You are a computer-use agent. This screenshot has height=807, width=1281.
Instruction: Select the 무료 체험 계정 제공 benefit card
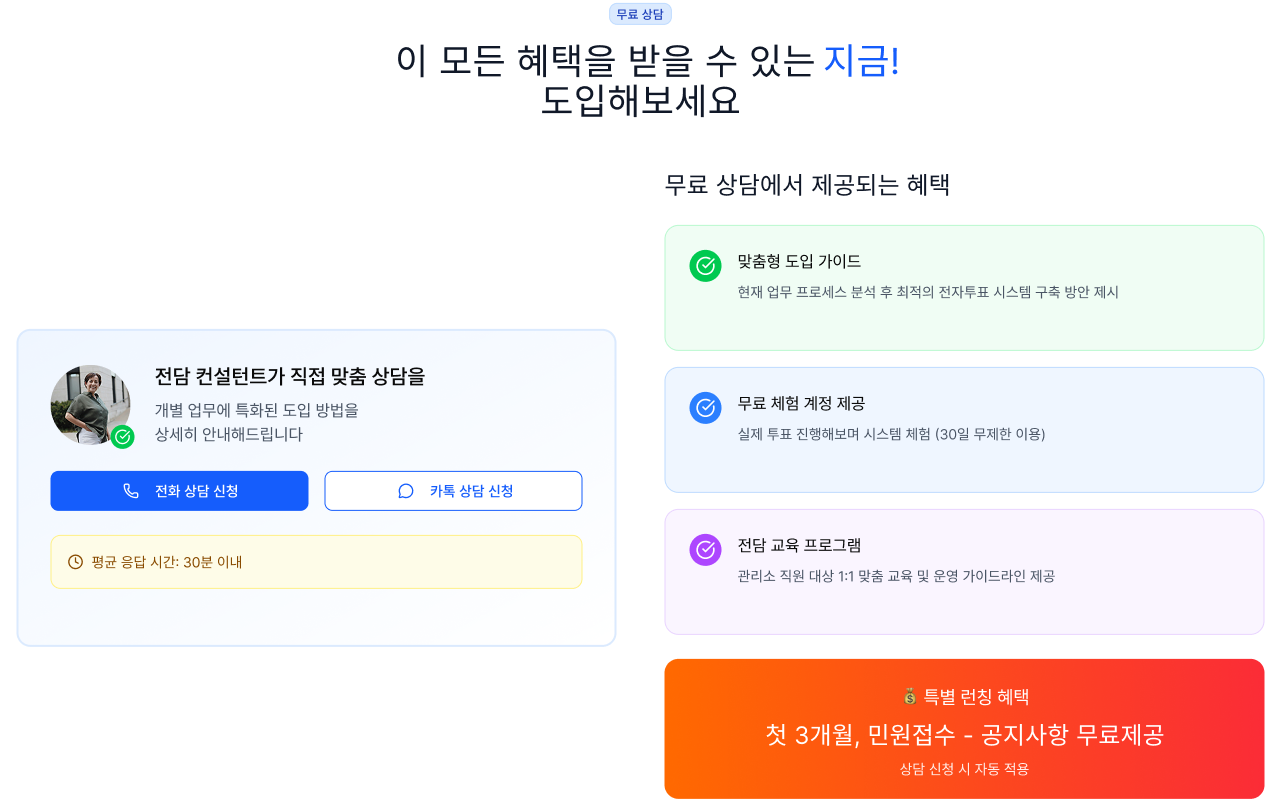click(964, 430)
